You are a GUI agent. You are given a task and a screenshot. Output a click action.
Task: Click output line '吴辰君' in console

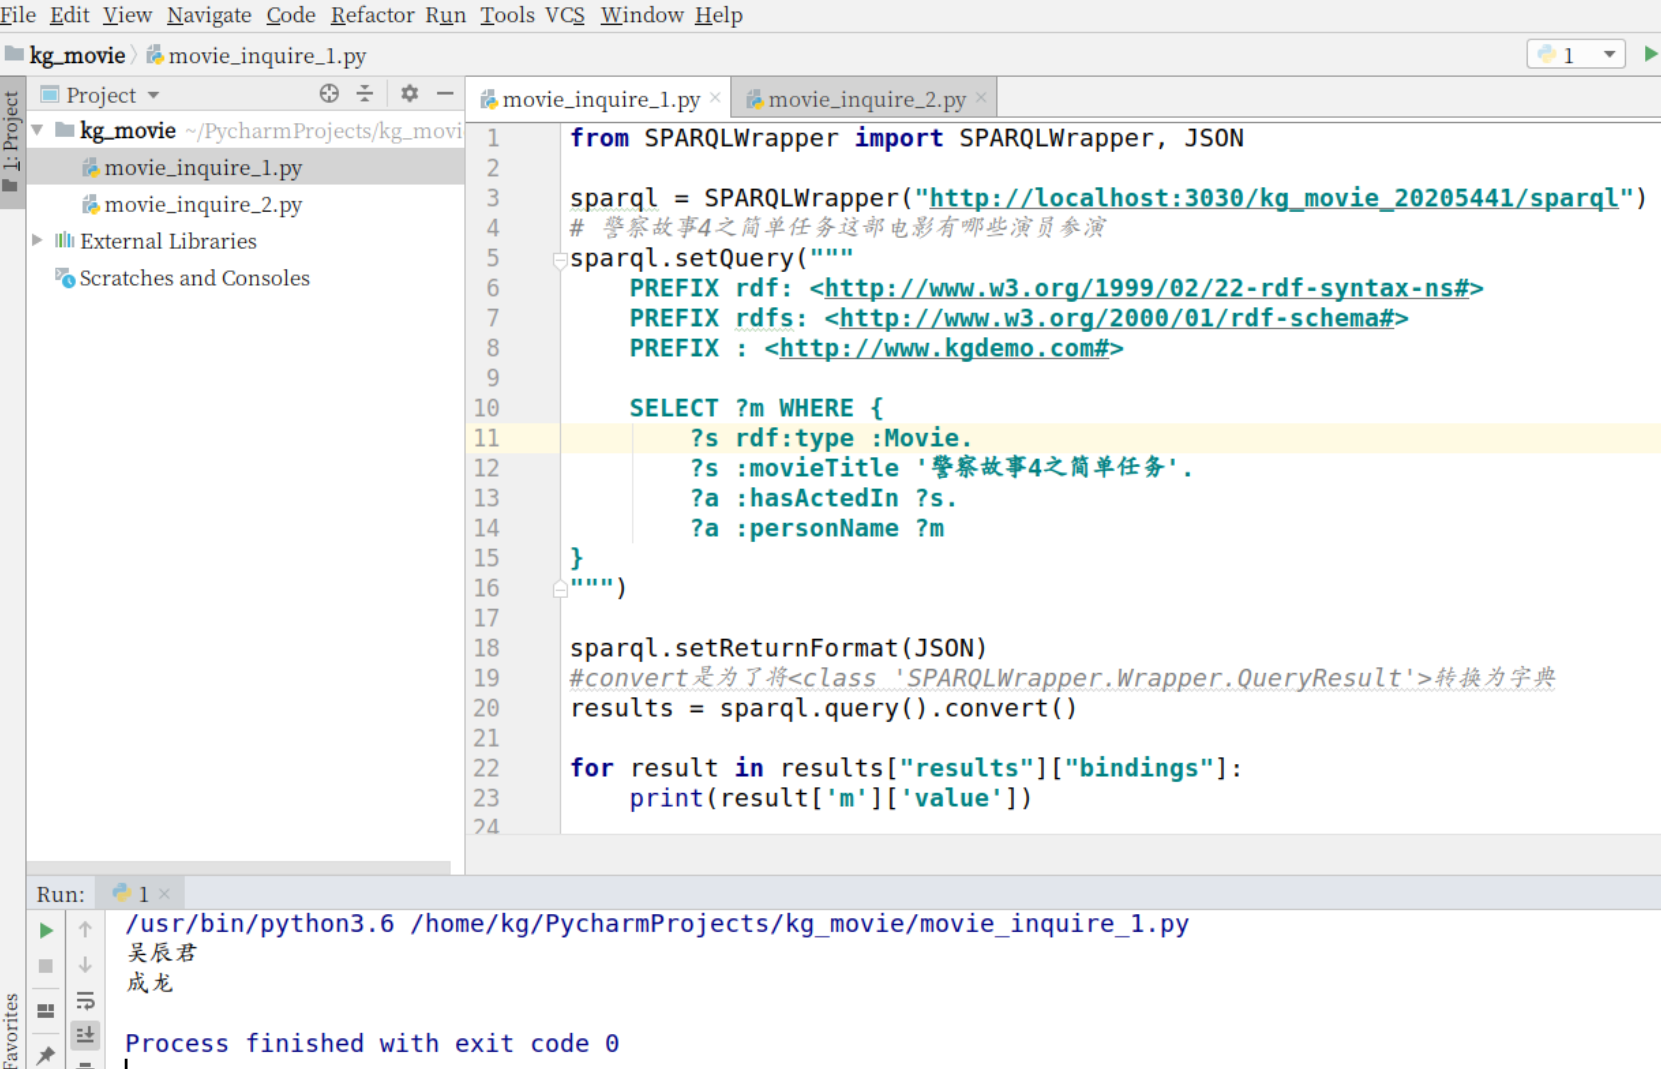(162, 953)
